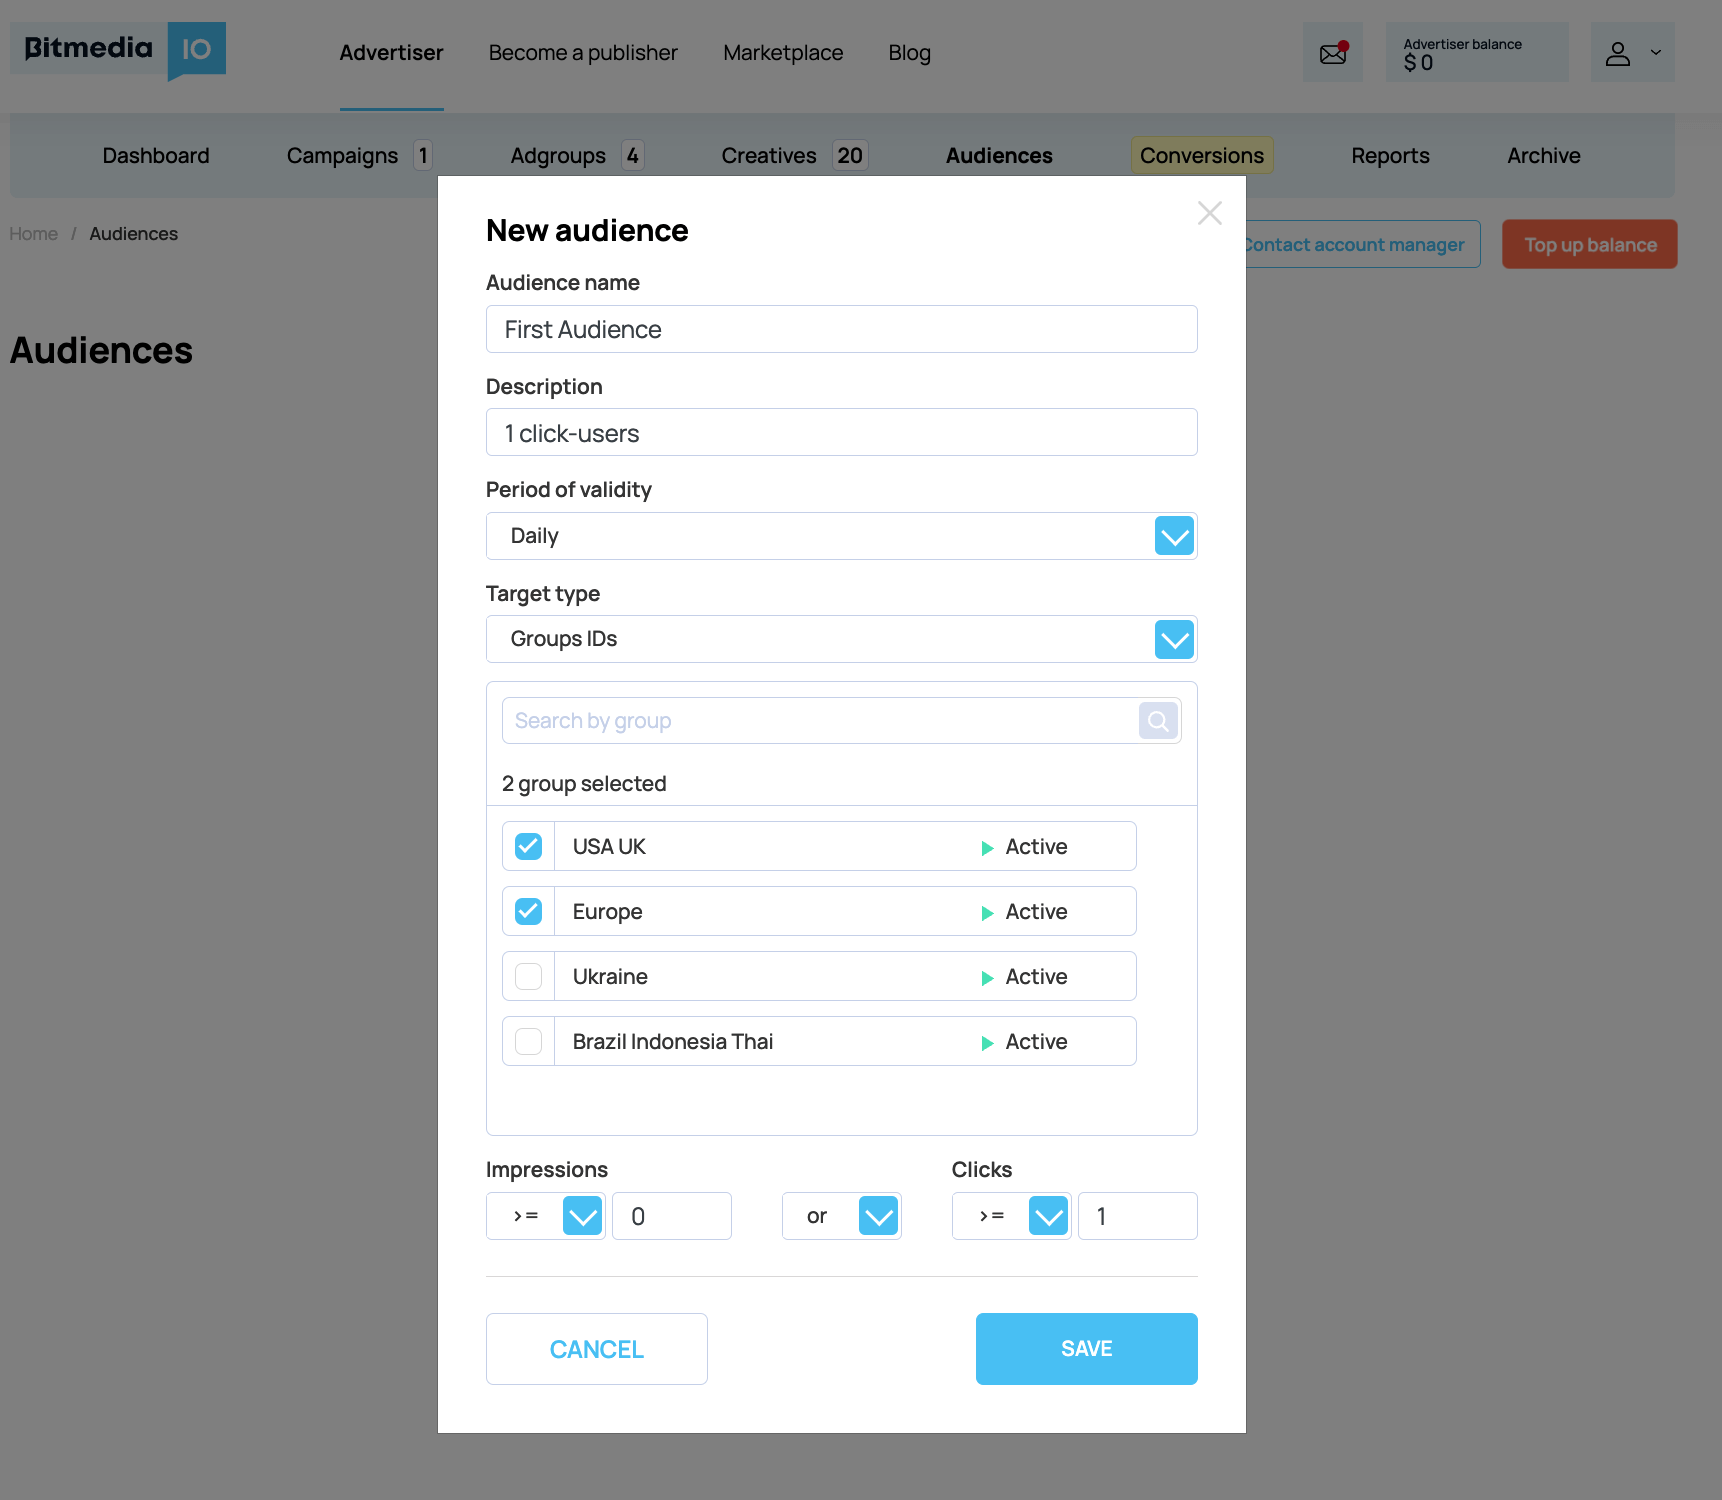Open the or/and condition dropdown

[x=878, y=1216]
